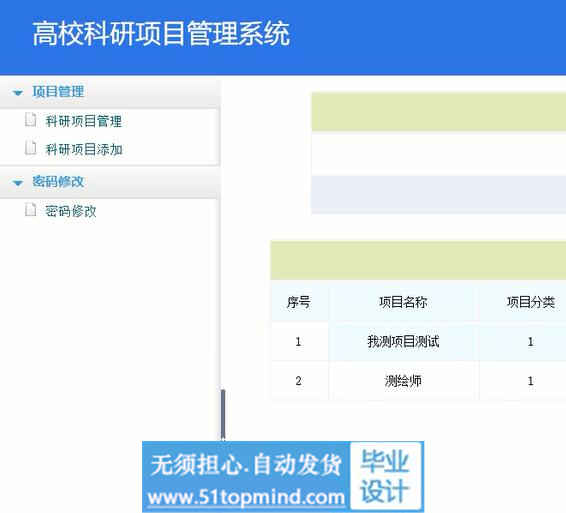Screen dimensions: 566x513
Task: Select 项目管理 section header
Action: tap(58, 92)
